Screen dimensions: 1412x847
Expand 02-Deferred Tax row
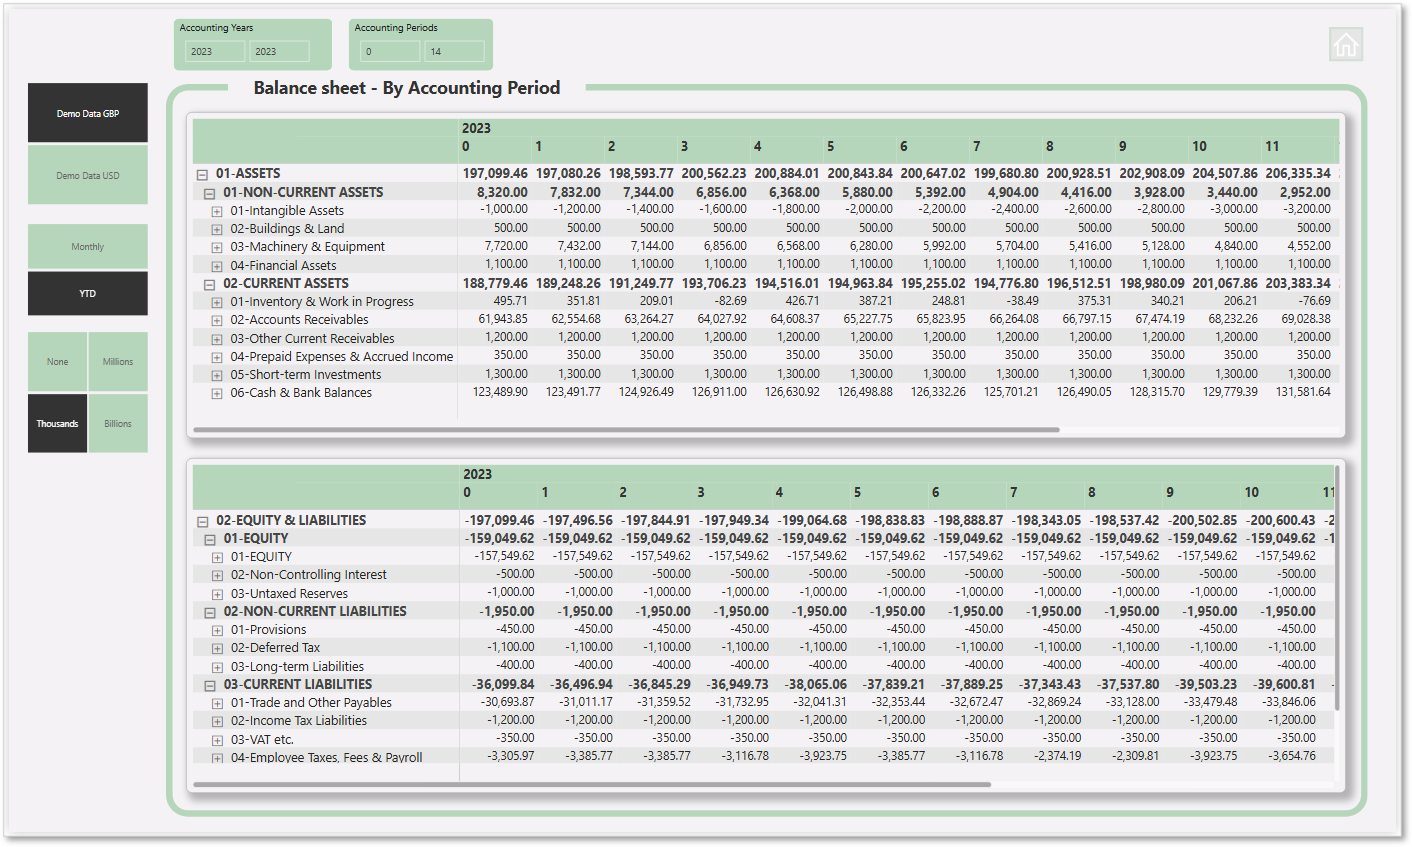pos(217,648)
